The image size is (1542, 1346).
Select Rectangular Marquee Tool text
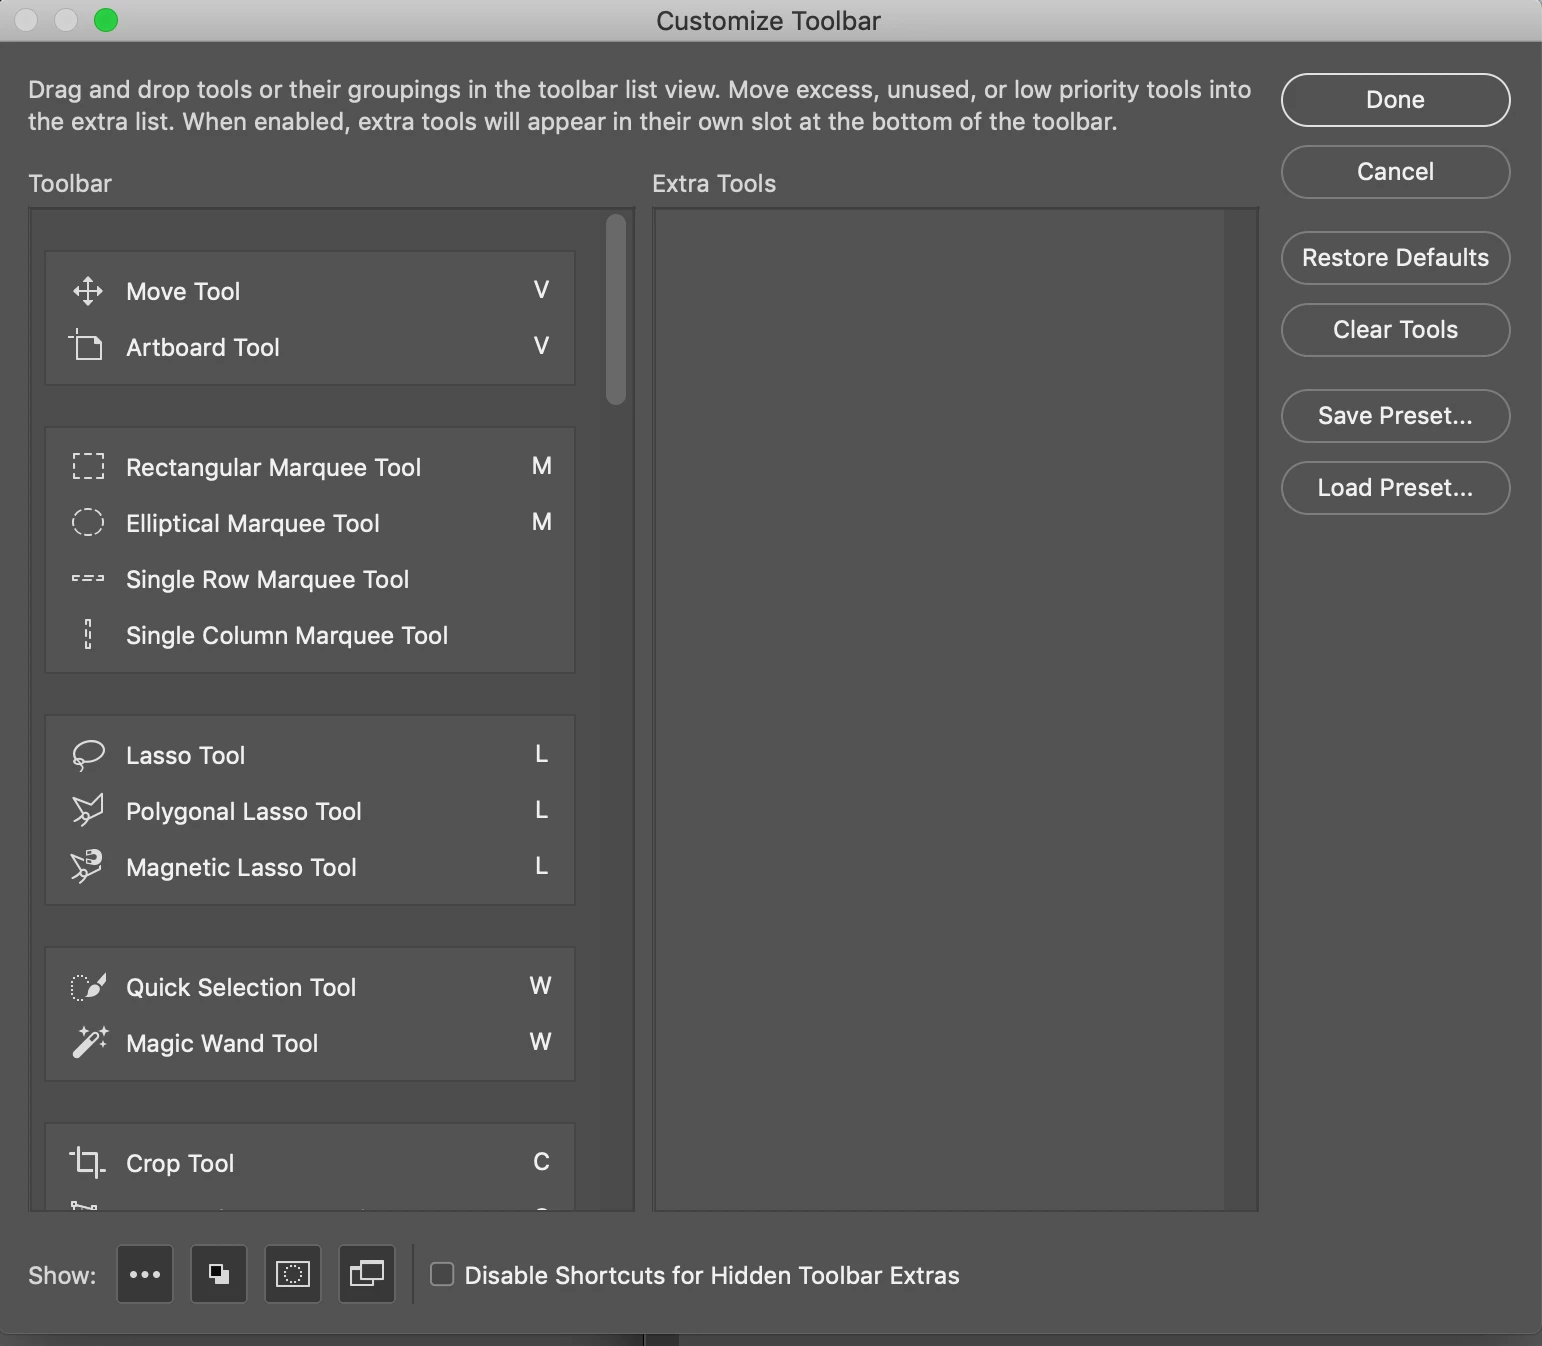point(273,467)
